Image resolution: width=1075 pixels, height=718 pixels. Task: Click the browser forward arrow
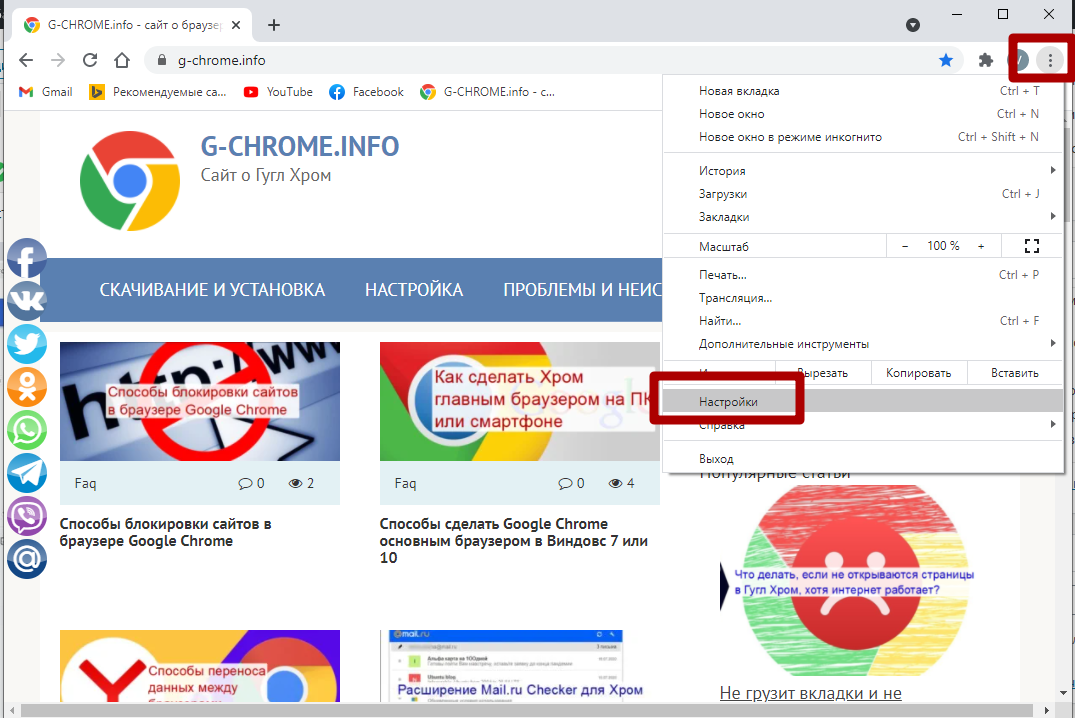point(58,60)
